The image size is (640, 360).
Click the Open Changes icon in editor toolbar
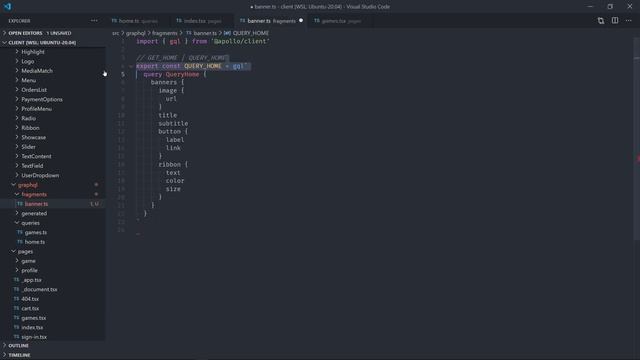click(x=601, y=20)
